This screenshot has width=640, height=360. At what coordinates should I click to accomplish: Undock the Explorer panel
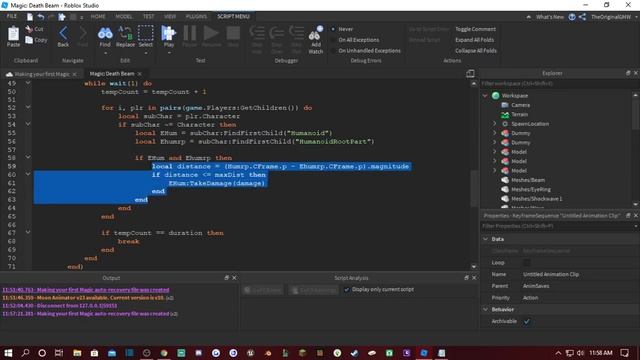(628, 73)
